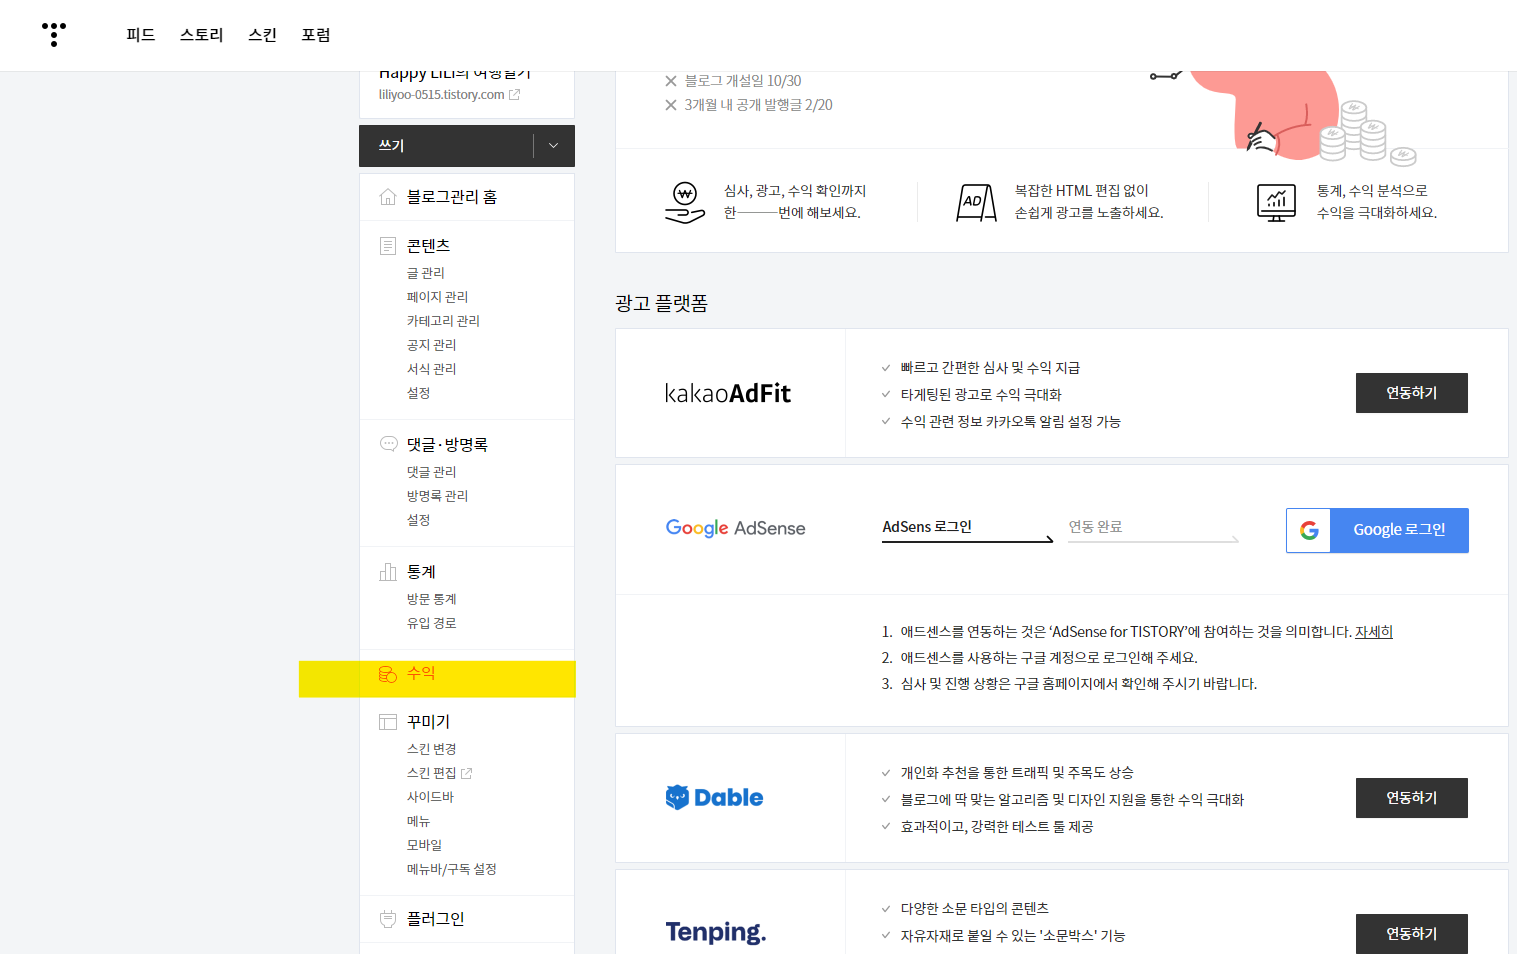Click the home icon beside 블로그관리 홈
The image size is (1517, 954).
coord(388,197)
